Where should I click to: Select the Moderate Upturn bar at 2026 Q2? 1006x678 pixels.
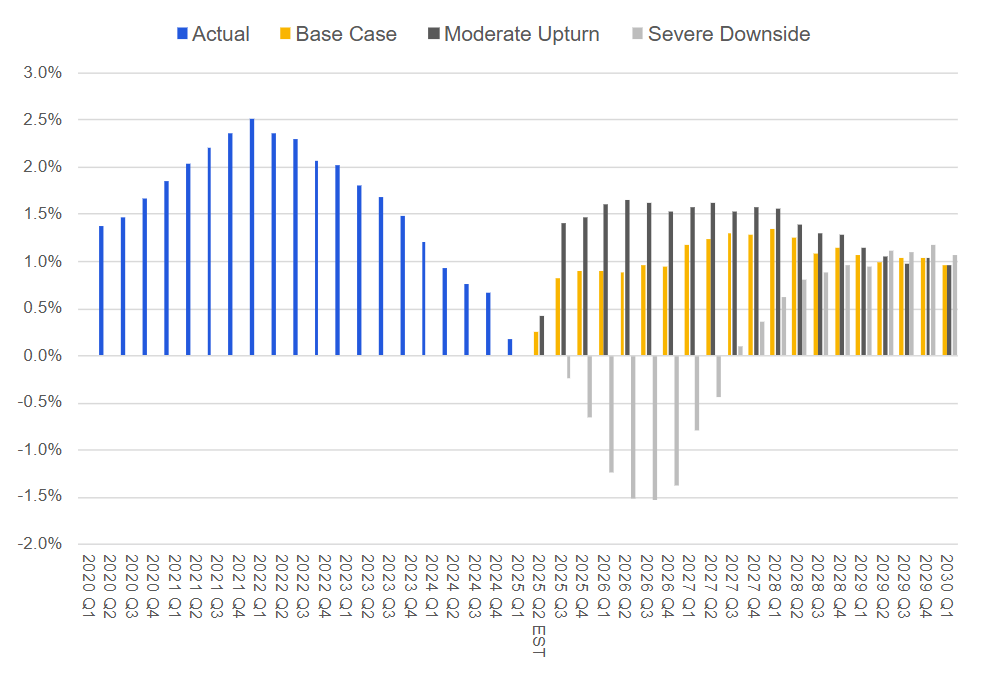pyautogui.click(x=627, y=278)
